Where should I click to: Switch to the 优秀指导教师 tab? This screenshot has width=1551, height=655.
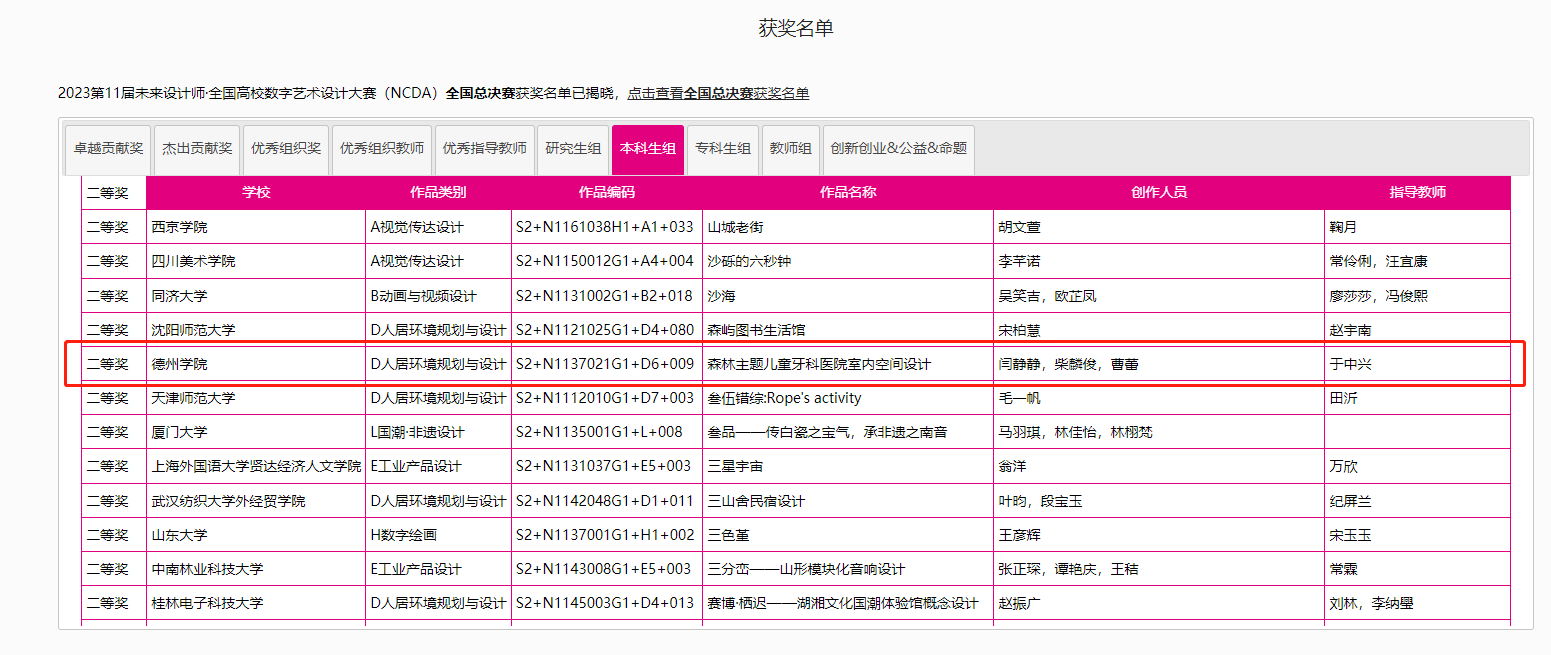tap(485, 148)
